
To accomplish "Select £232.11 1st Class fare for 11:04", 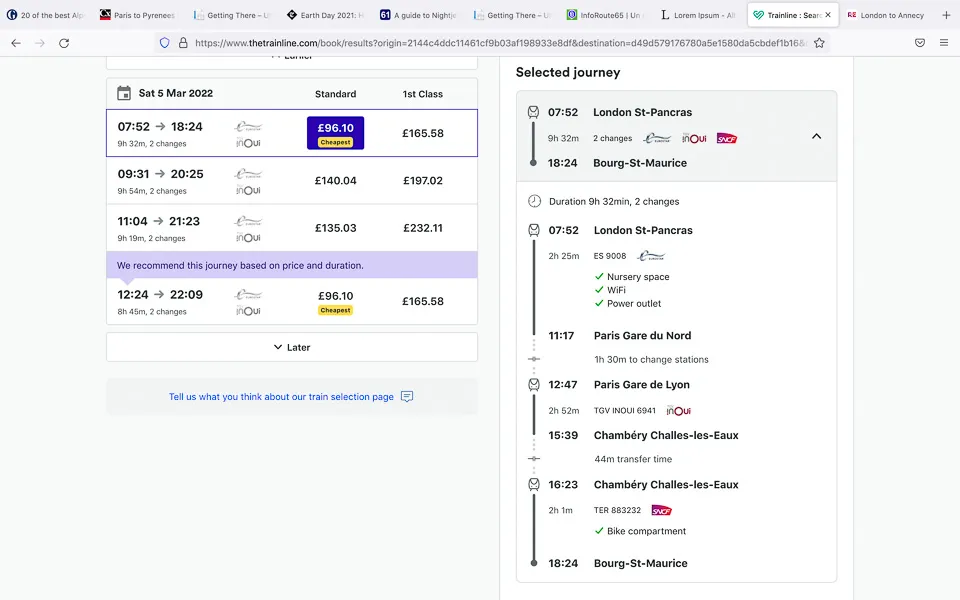I will click(422, 228).
